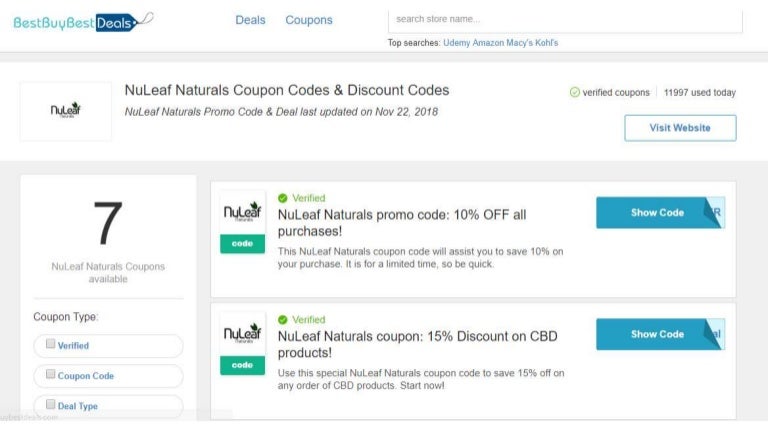Enable the Verified coupon type checkbox
The image size is (768, 432).
pos(49,345)
